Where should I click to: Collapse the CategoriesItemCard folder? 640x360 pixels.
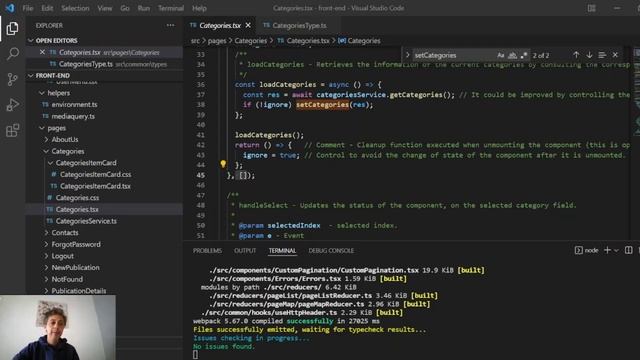[86, 163]
